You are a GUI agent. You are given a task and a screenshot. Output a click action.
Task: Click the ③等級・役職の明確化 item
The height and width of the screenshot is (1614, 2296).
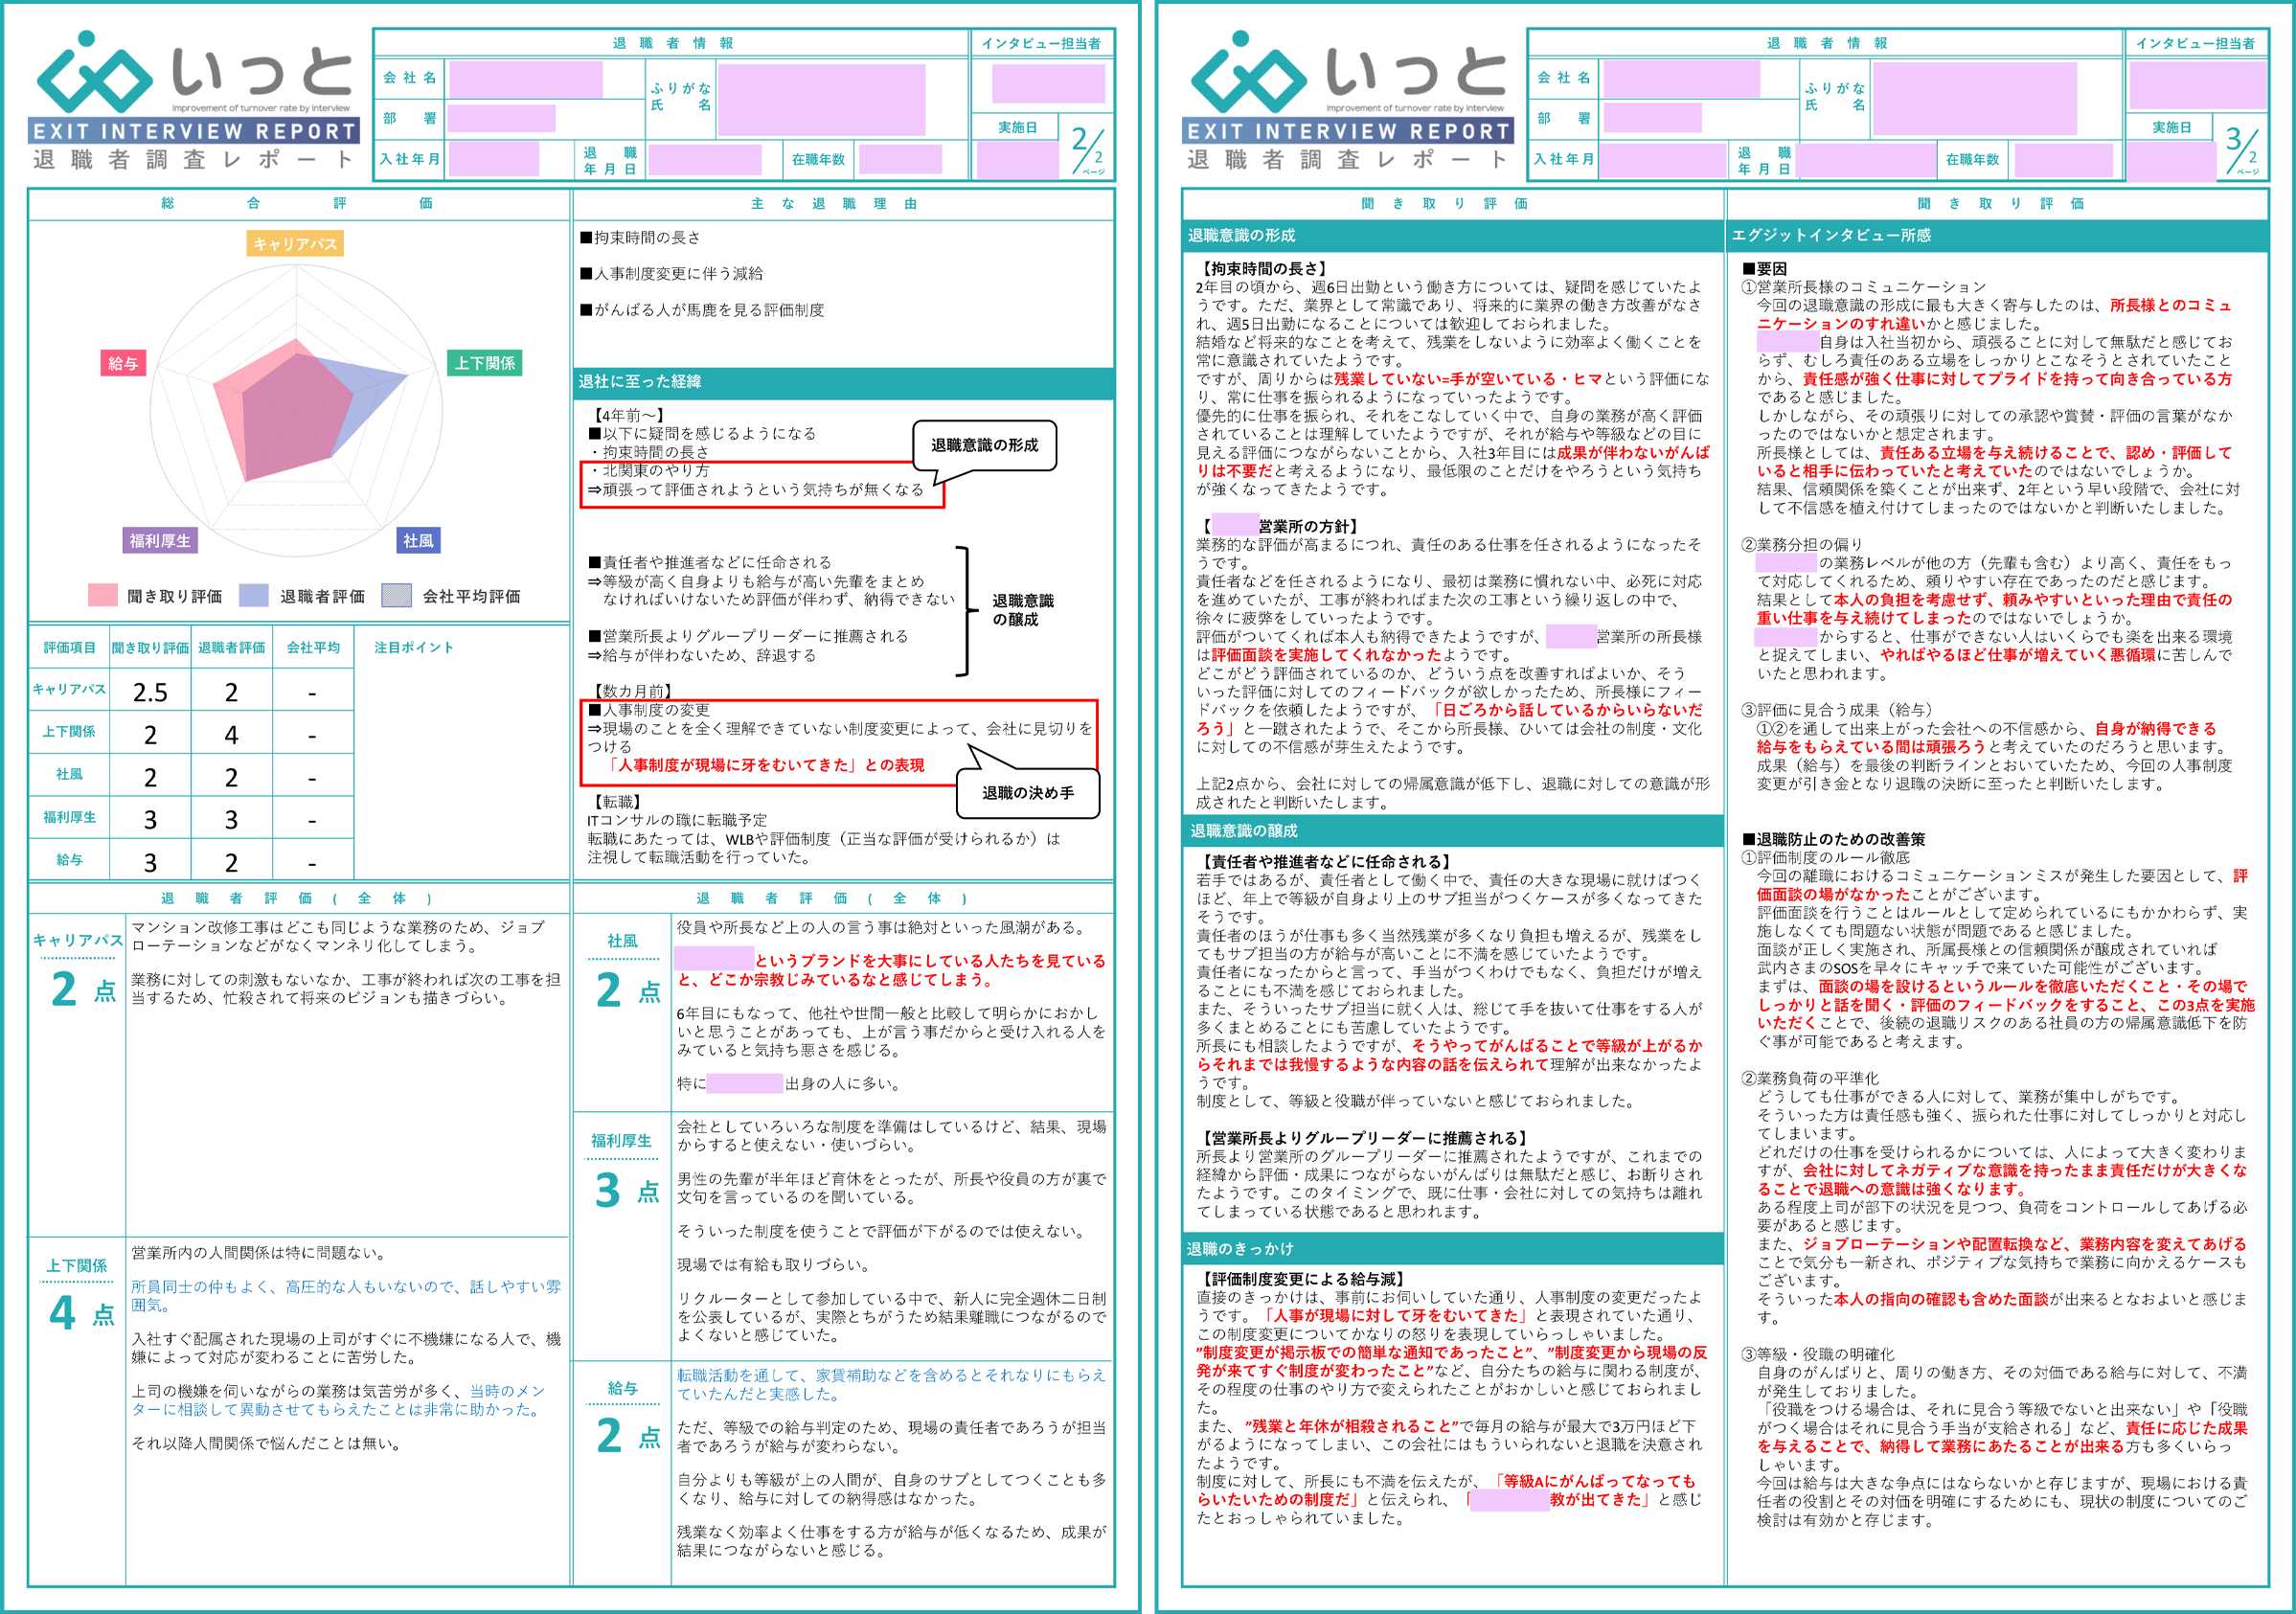(1818, 1354)
